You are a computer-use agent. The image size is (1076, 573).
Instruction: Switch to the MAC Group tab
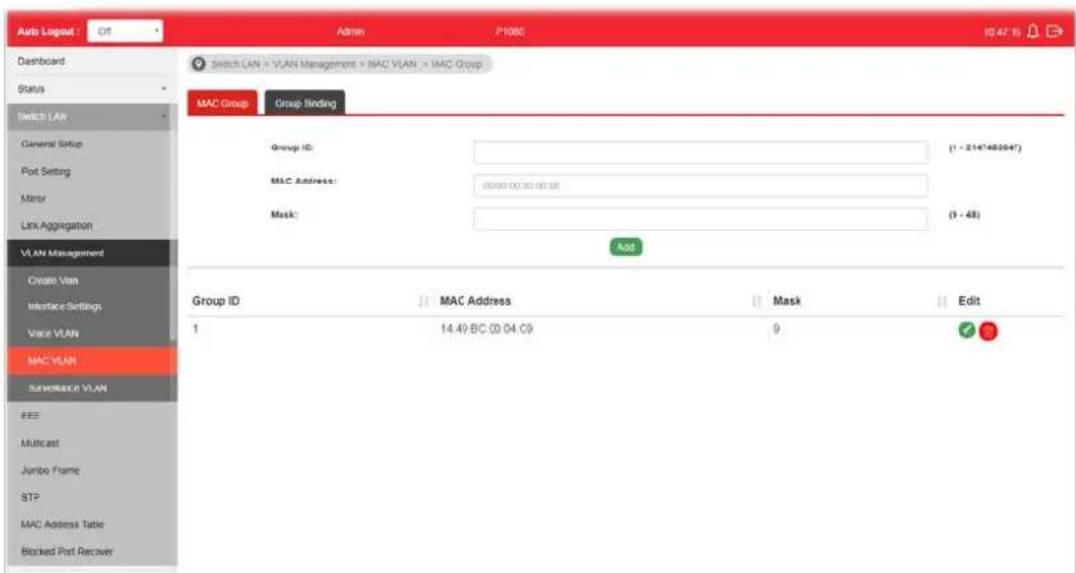pos(222,104)
